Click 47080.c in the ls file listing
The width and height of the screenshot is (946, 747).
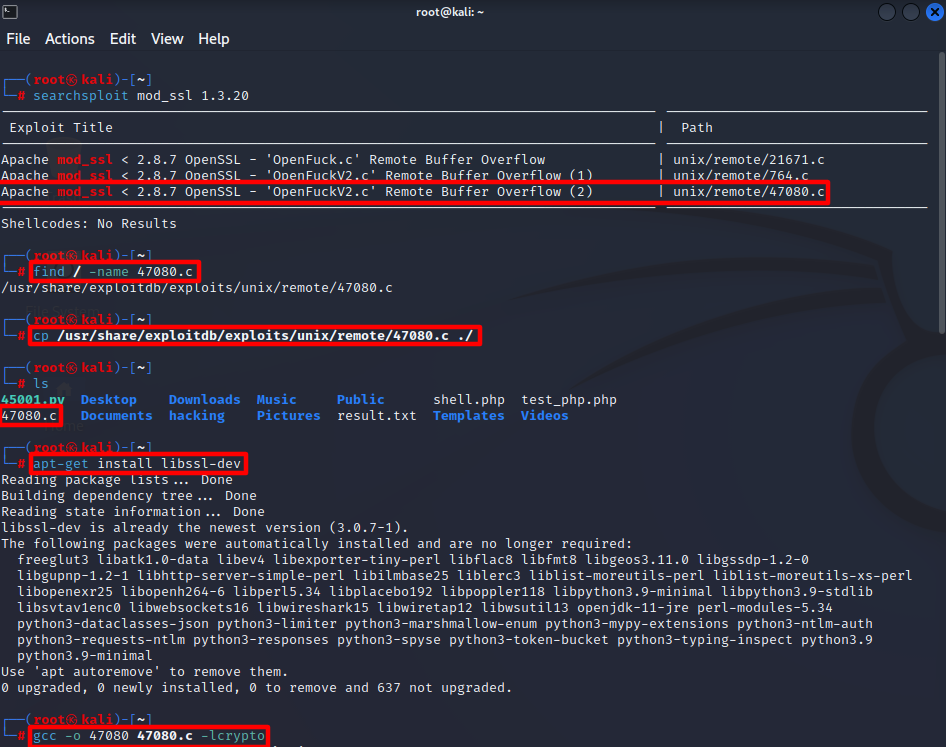point(29,416)
